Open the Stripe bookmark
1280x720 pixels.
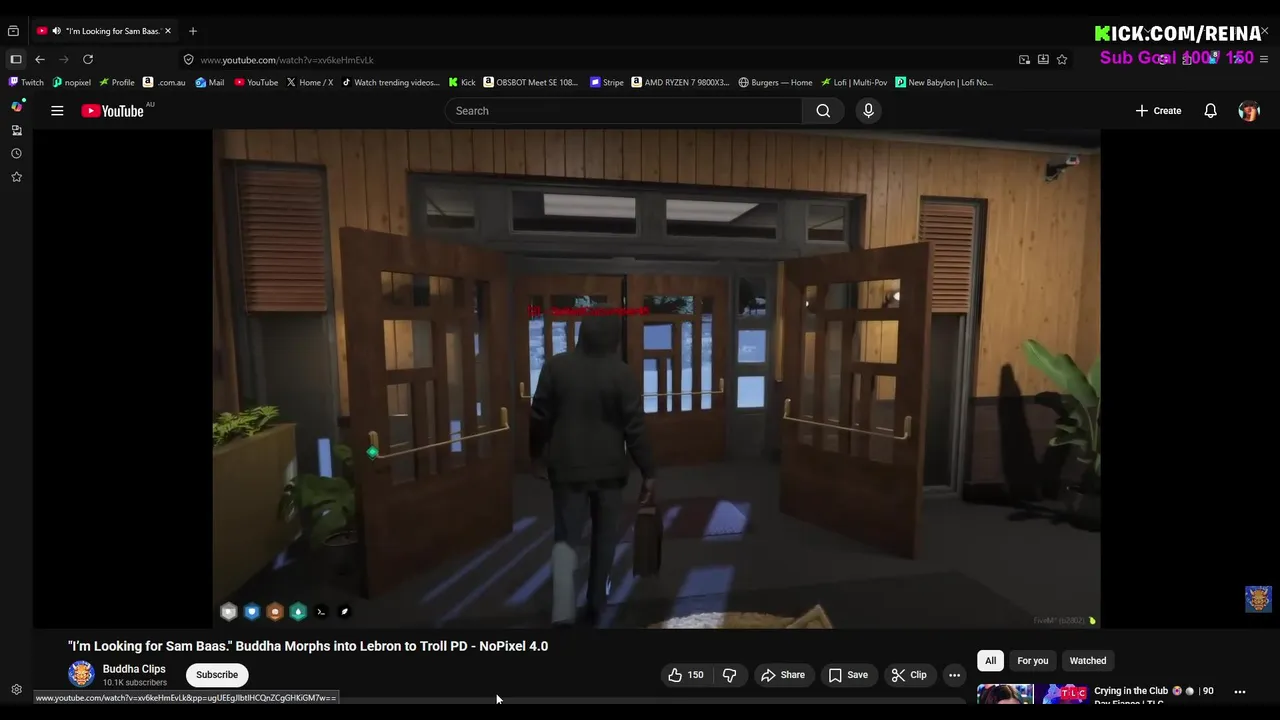pos(607,83)
